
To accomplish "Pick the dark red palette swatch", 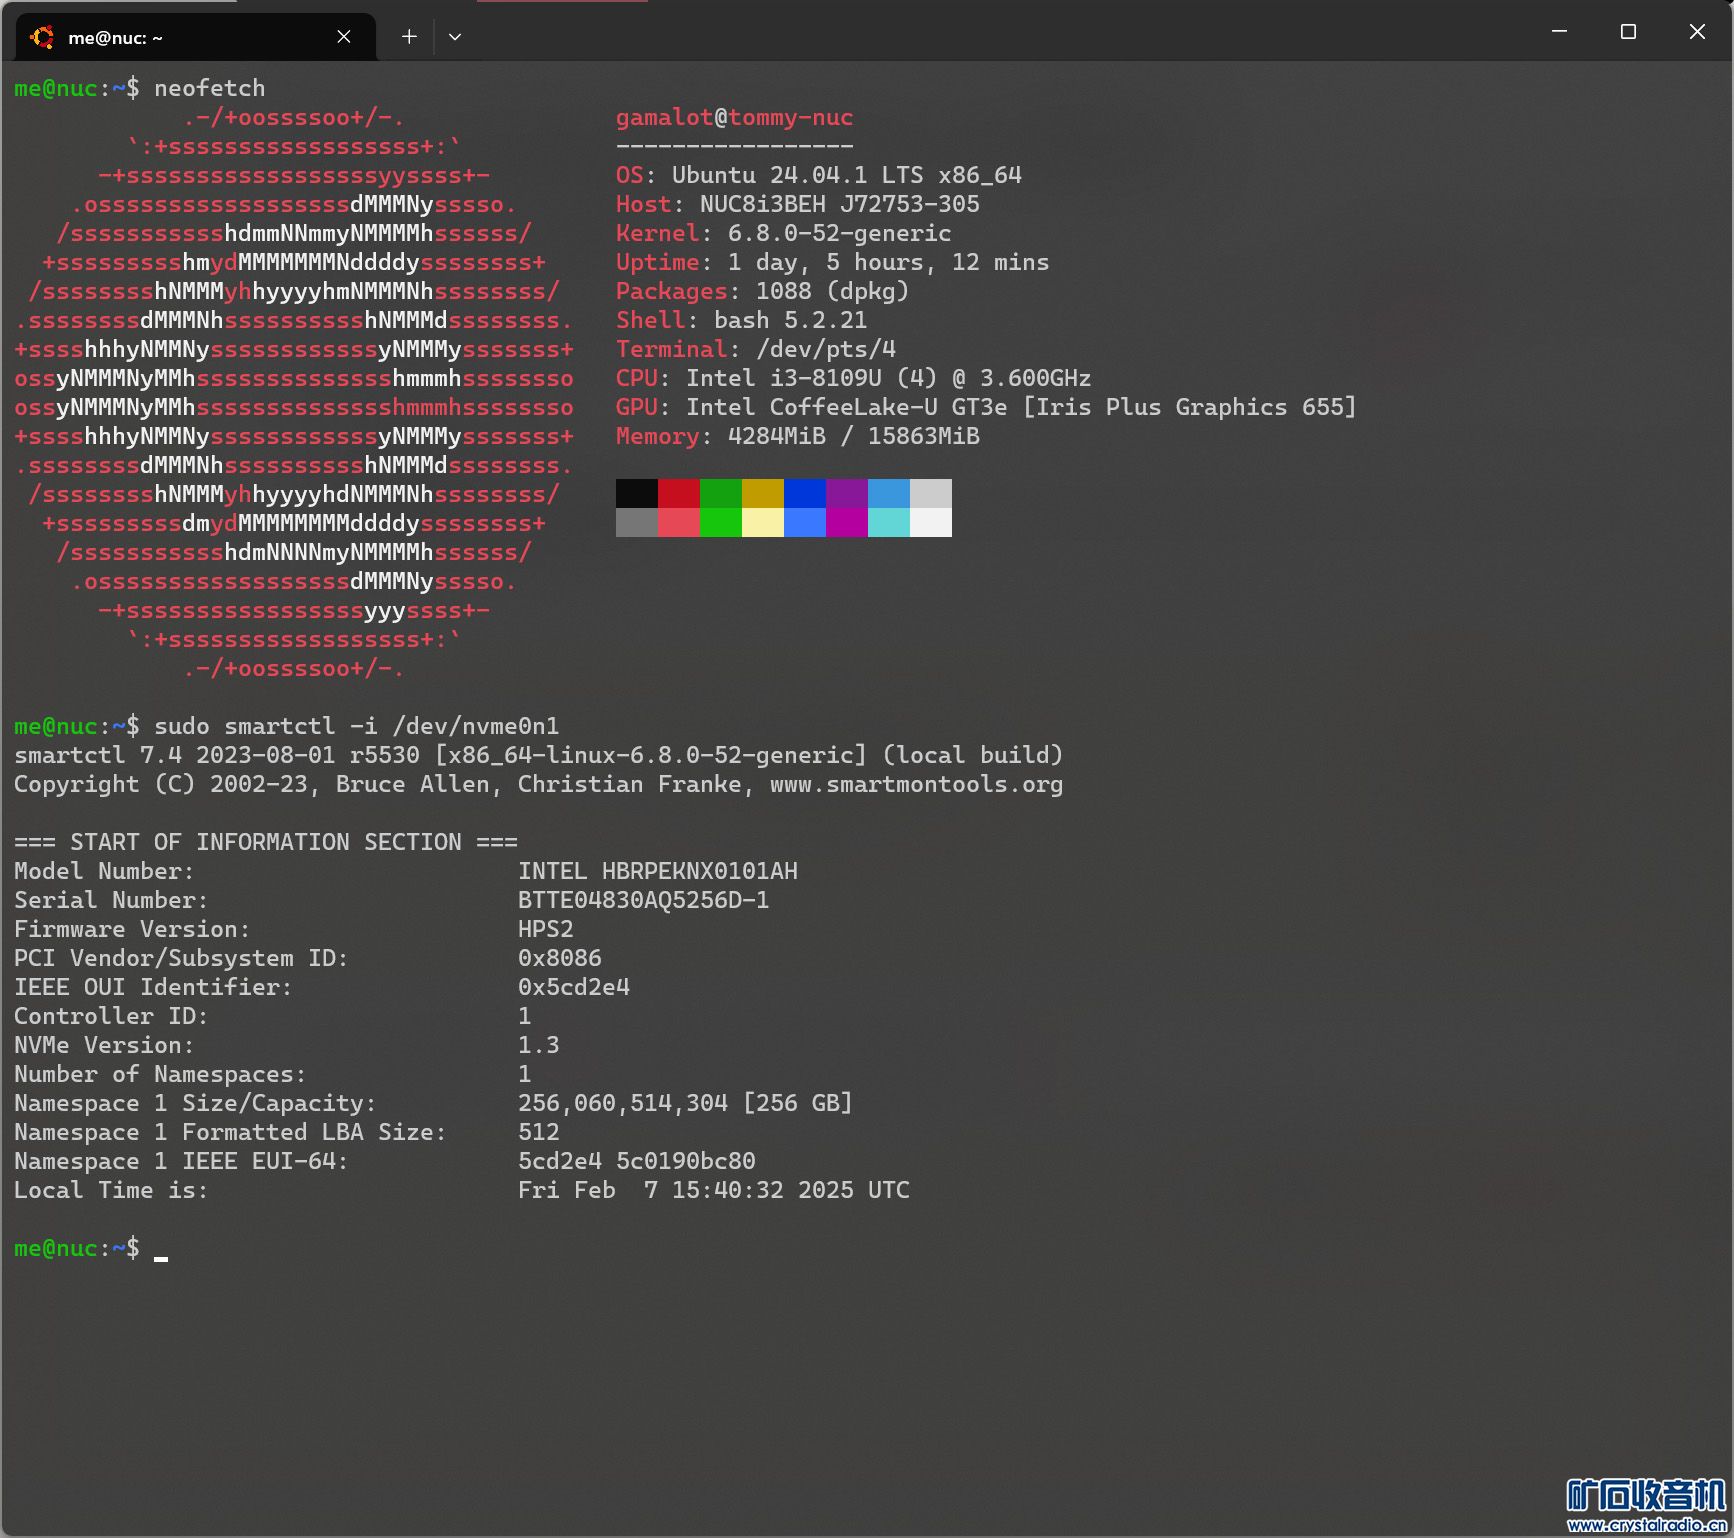I will pyautogui.click(x=679, y=493).
